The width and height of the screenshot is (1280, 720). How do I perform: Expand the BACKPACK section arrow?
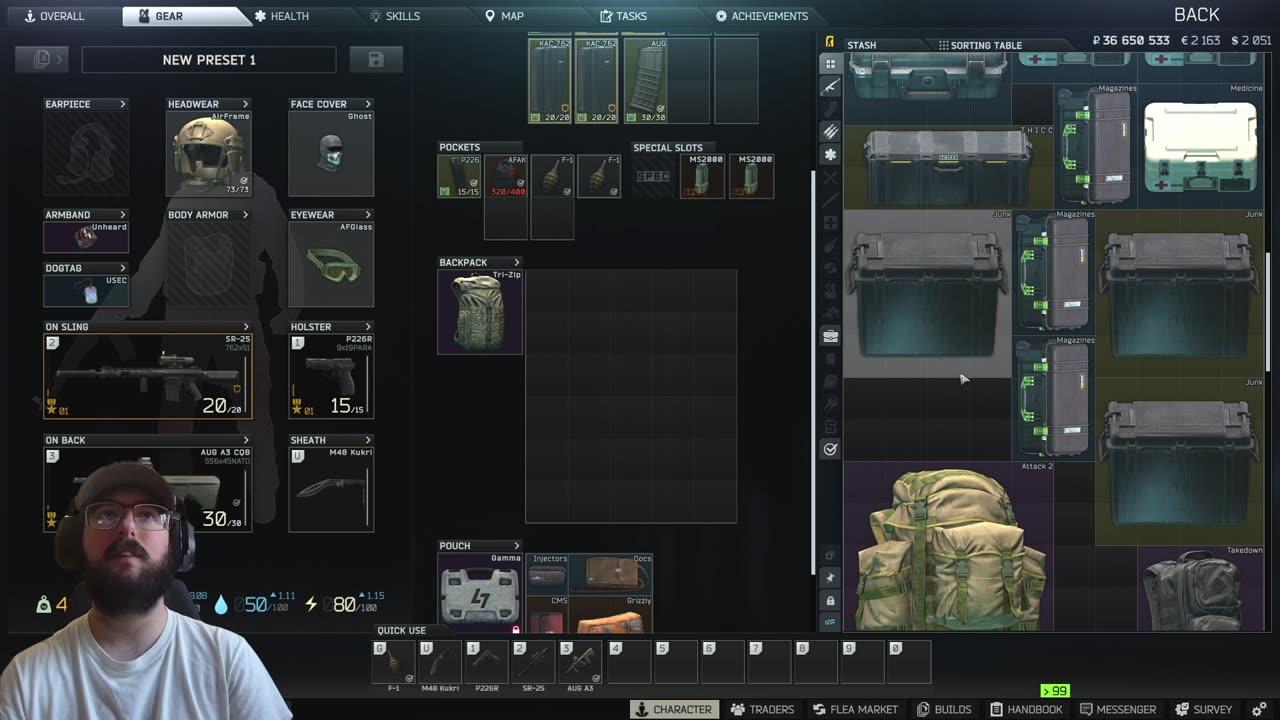pyautogui.click(x=517, y=262)
